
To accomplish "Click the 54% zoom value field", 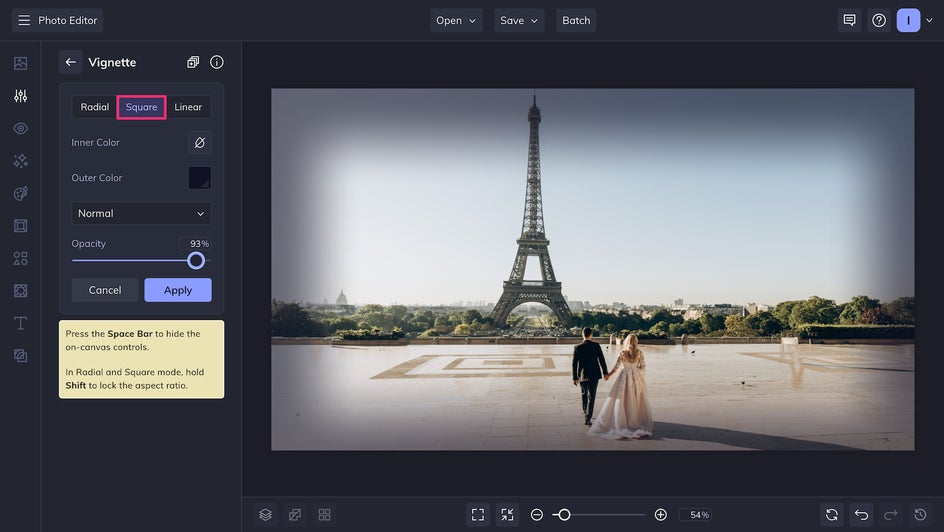I will coord(695,515).
